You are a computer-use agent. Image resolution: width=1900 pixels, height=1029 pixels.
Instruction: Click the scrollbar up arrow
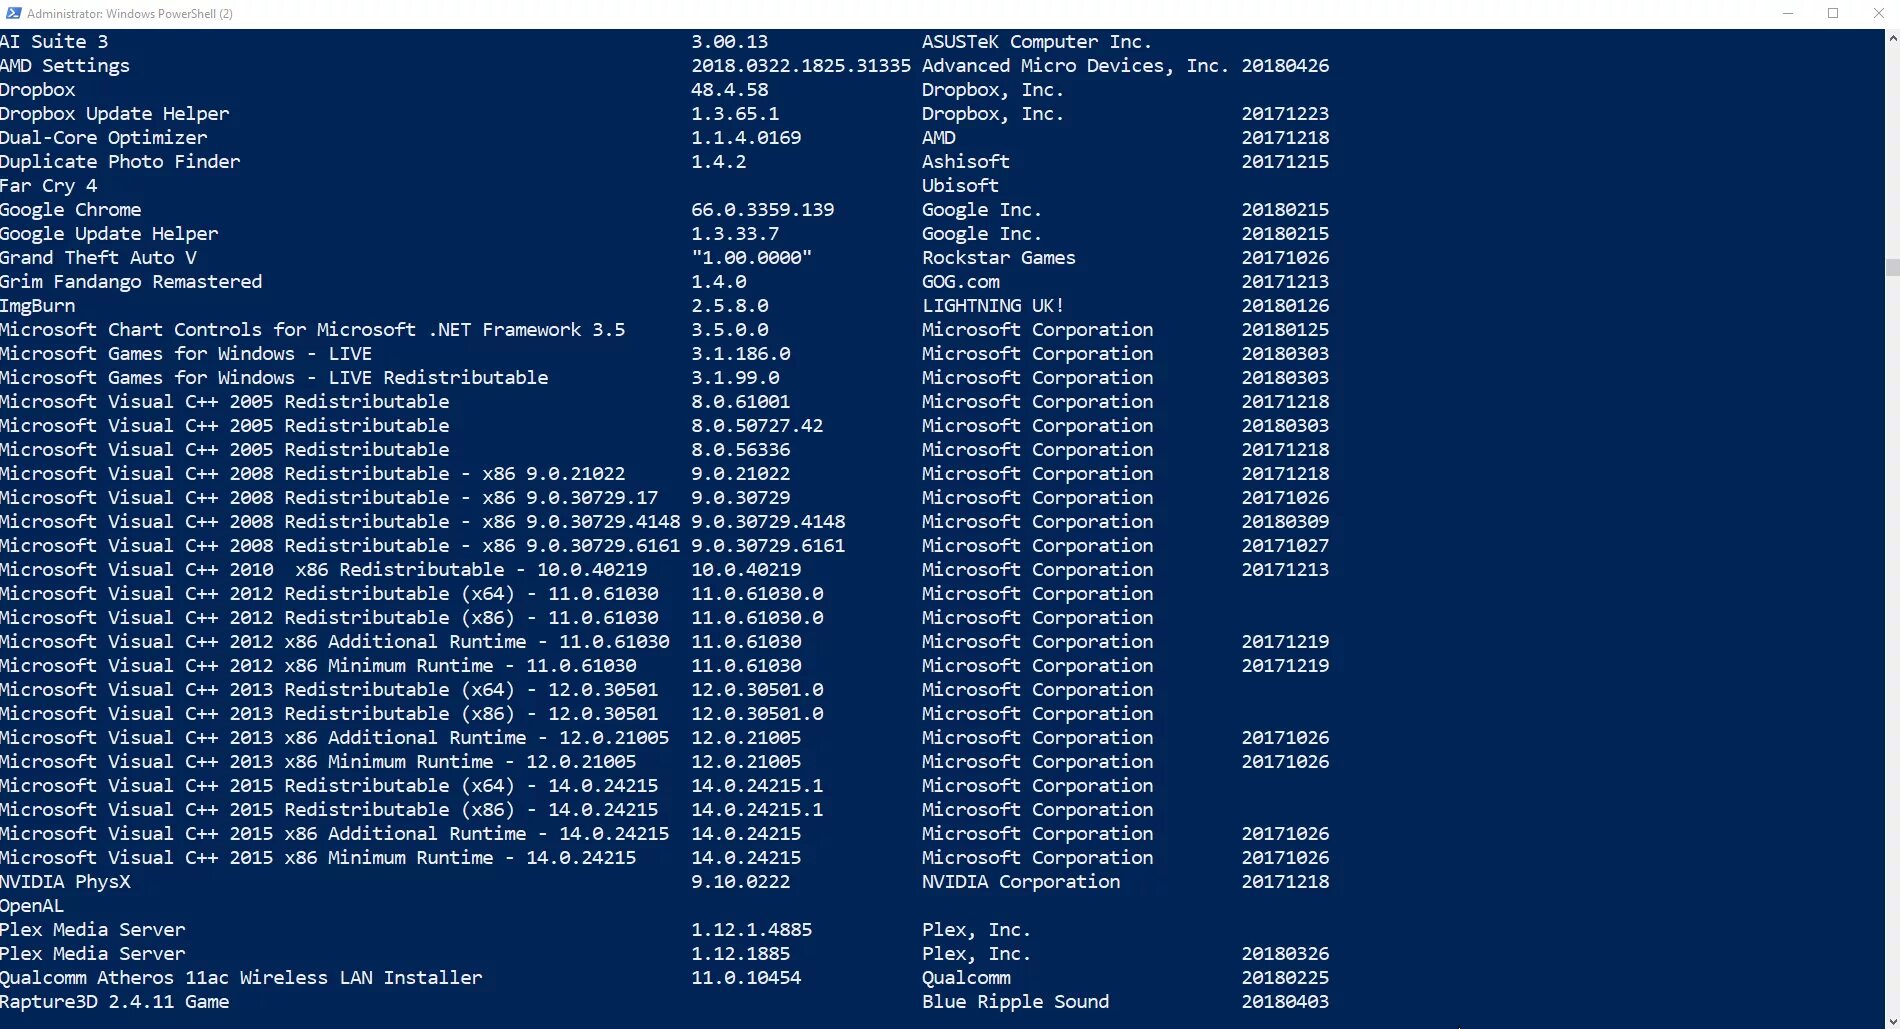1892,38
